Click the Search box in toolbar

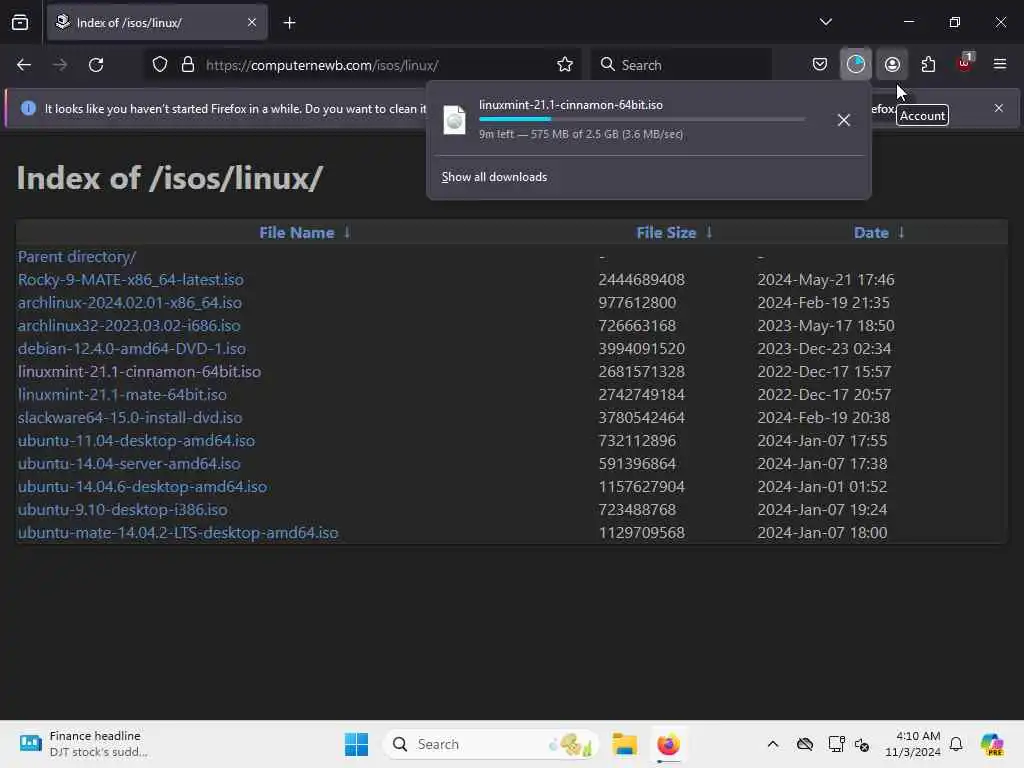(x=681, y=65)
